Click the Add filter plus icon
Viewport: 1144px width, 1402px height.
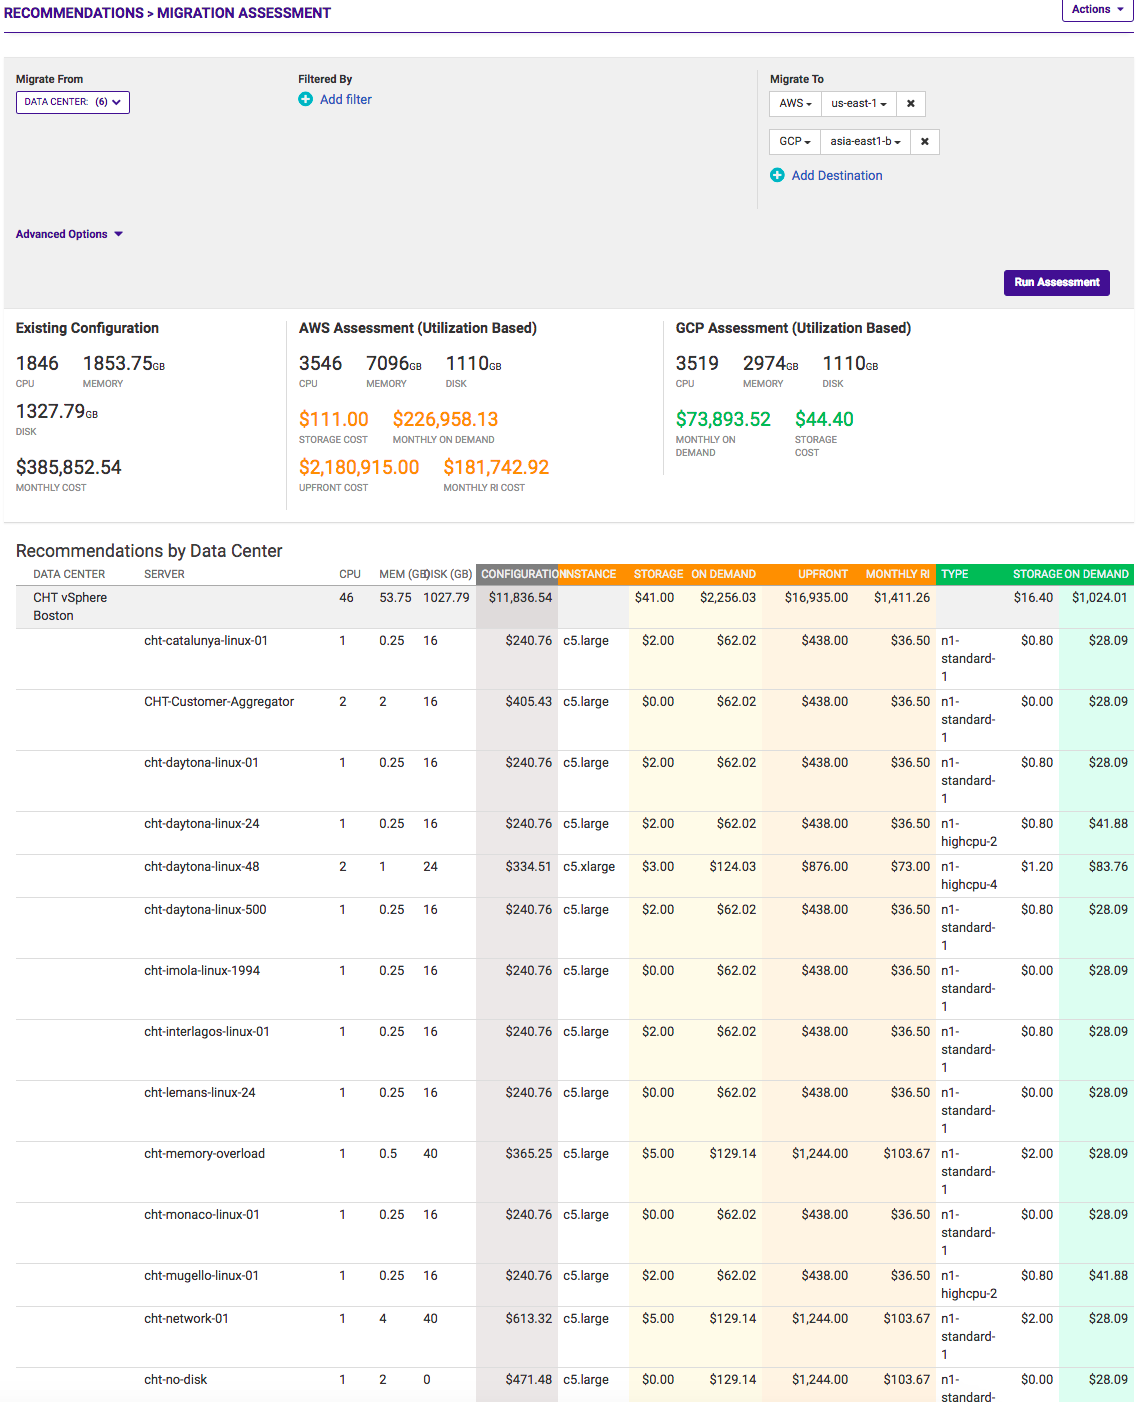tap(306, 99)
